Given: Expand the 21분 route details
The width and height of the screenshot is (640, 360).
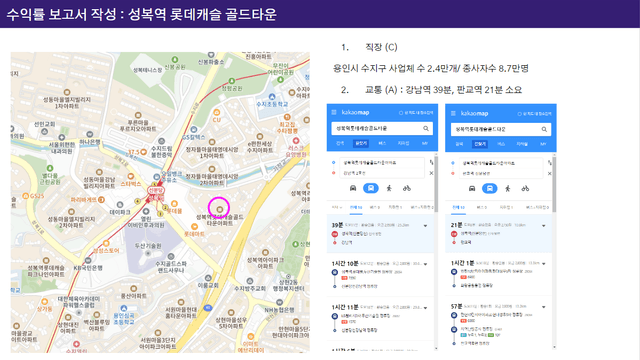Looking at the screenshot, I should (544, 226).
